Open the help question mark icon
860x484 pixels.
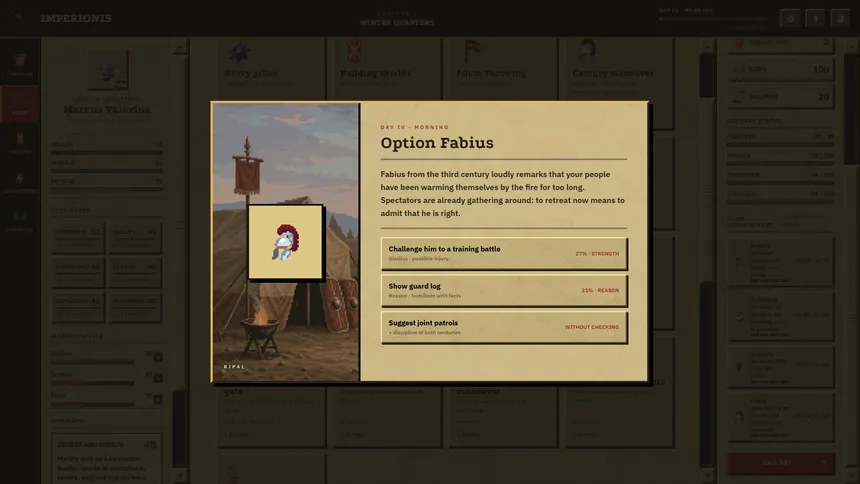point(816,19)
